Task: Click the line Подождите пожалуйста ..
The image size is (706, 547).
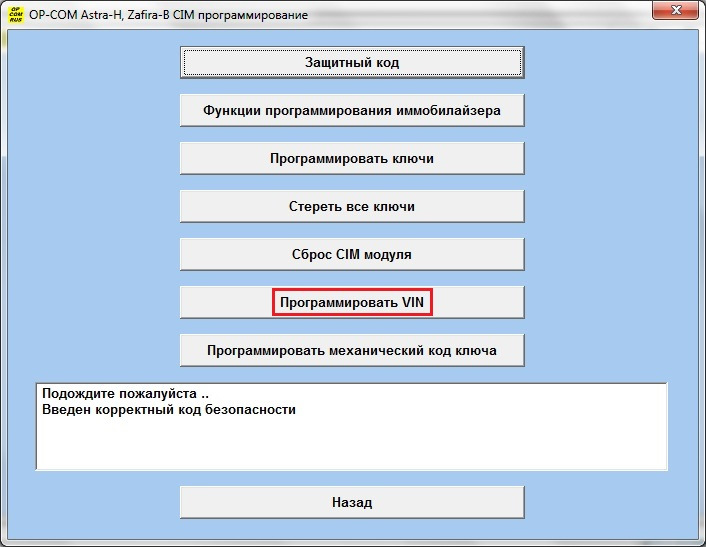Action: pyautogui.click(x=126, y=393)
